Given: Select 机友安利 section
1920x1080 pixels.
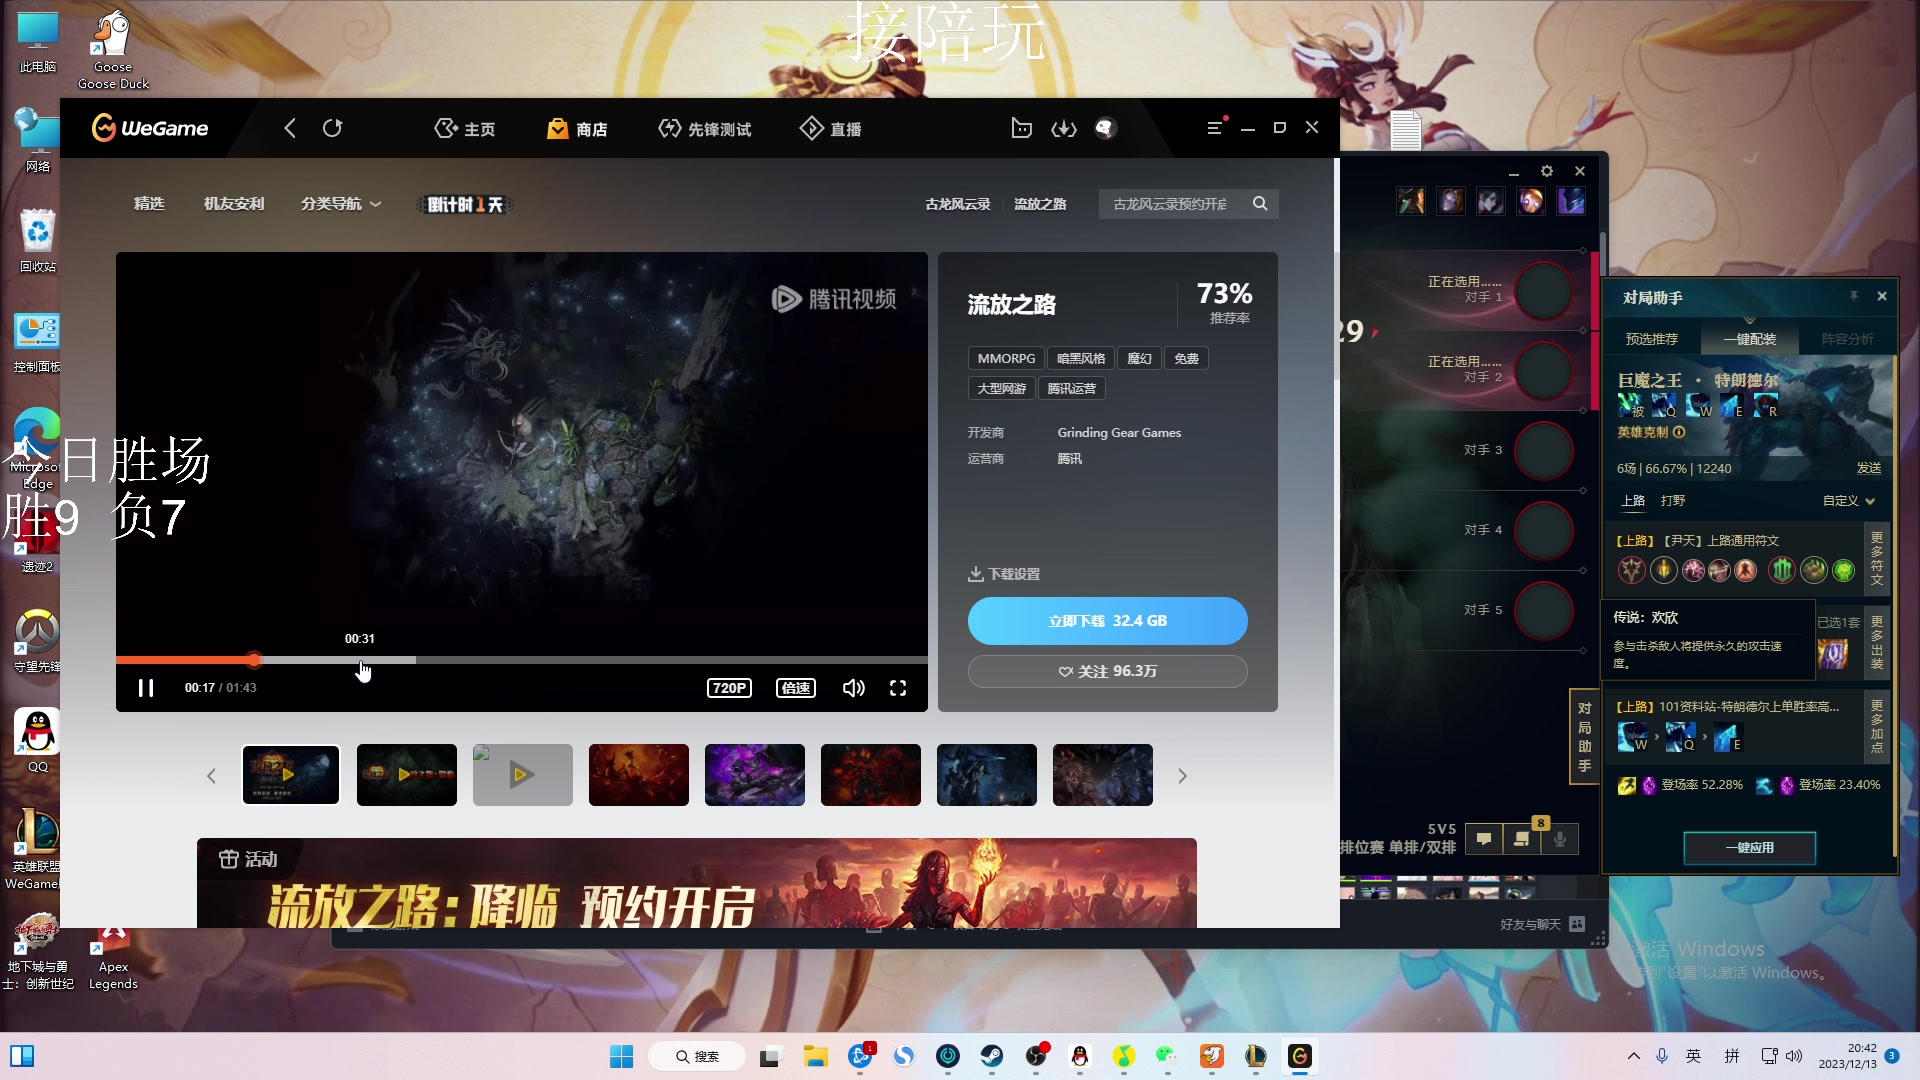Looking at the screenshot, I should (x=234, y=204).
